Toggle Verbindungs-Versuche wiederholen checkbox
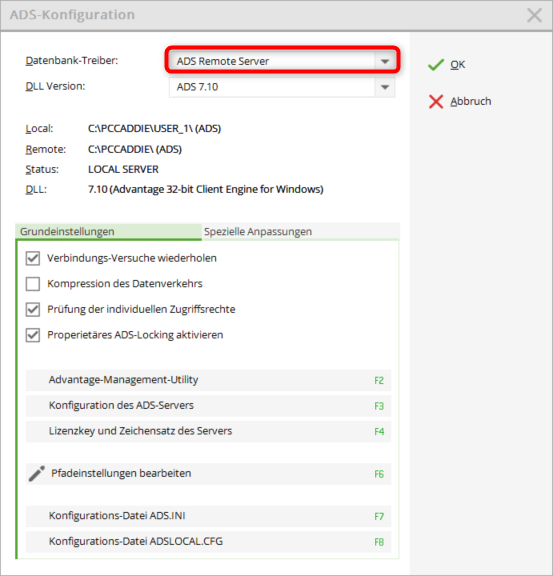 [33, 258]
